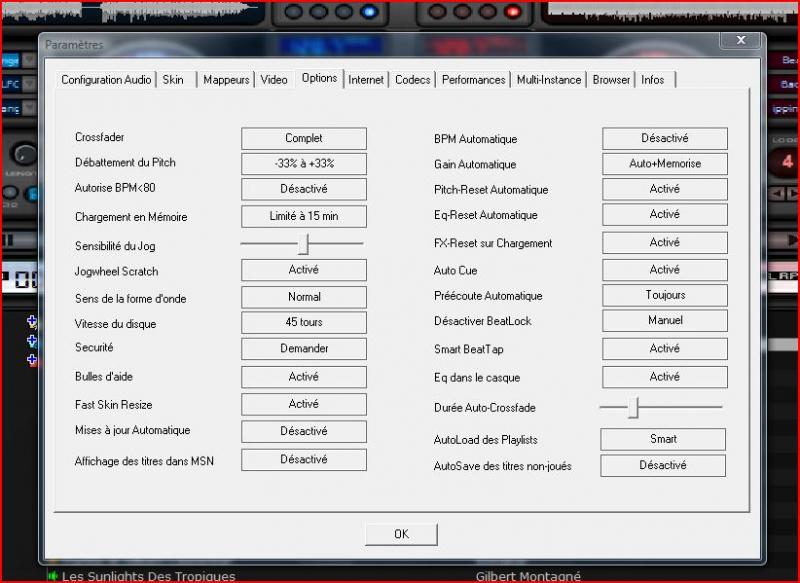Click the topmost blue plus icon at left
The width and height of the screenshot is (800, 583).
32,321
